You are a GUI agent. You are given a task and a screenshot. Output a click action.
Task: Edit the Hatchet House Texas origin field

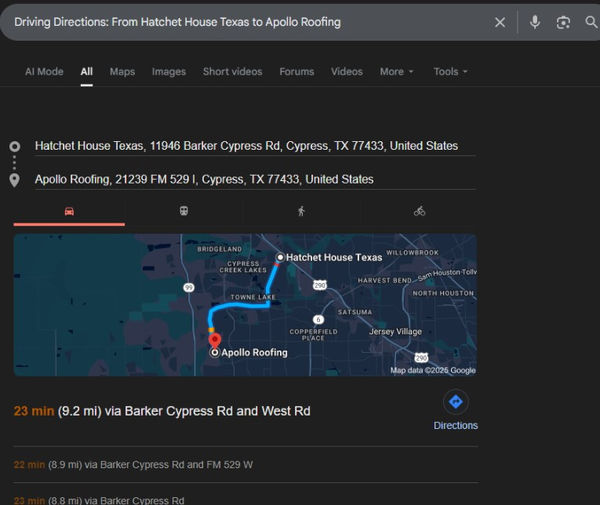[x=255, y=146]
